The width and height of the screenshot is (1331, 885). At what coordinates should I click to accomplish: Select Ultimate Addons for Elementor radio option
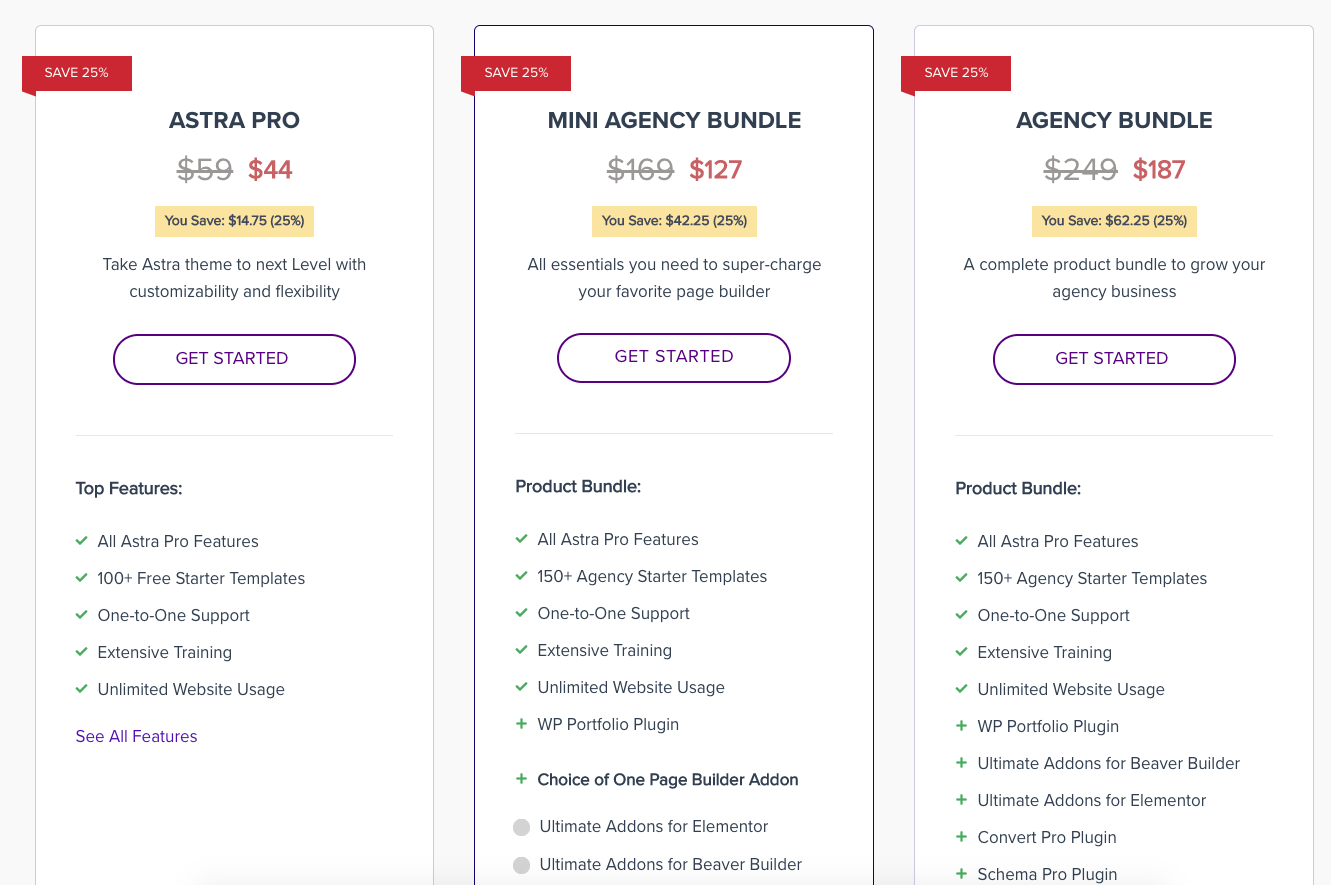(522, 827)
